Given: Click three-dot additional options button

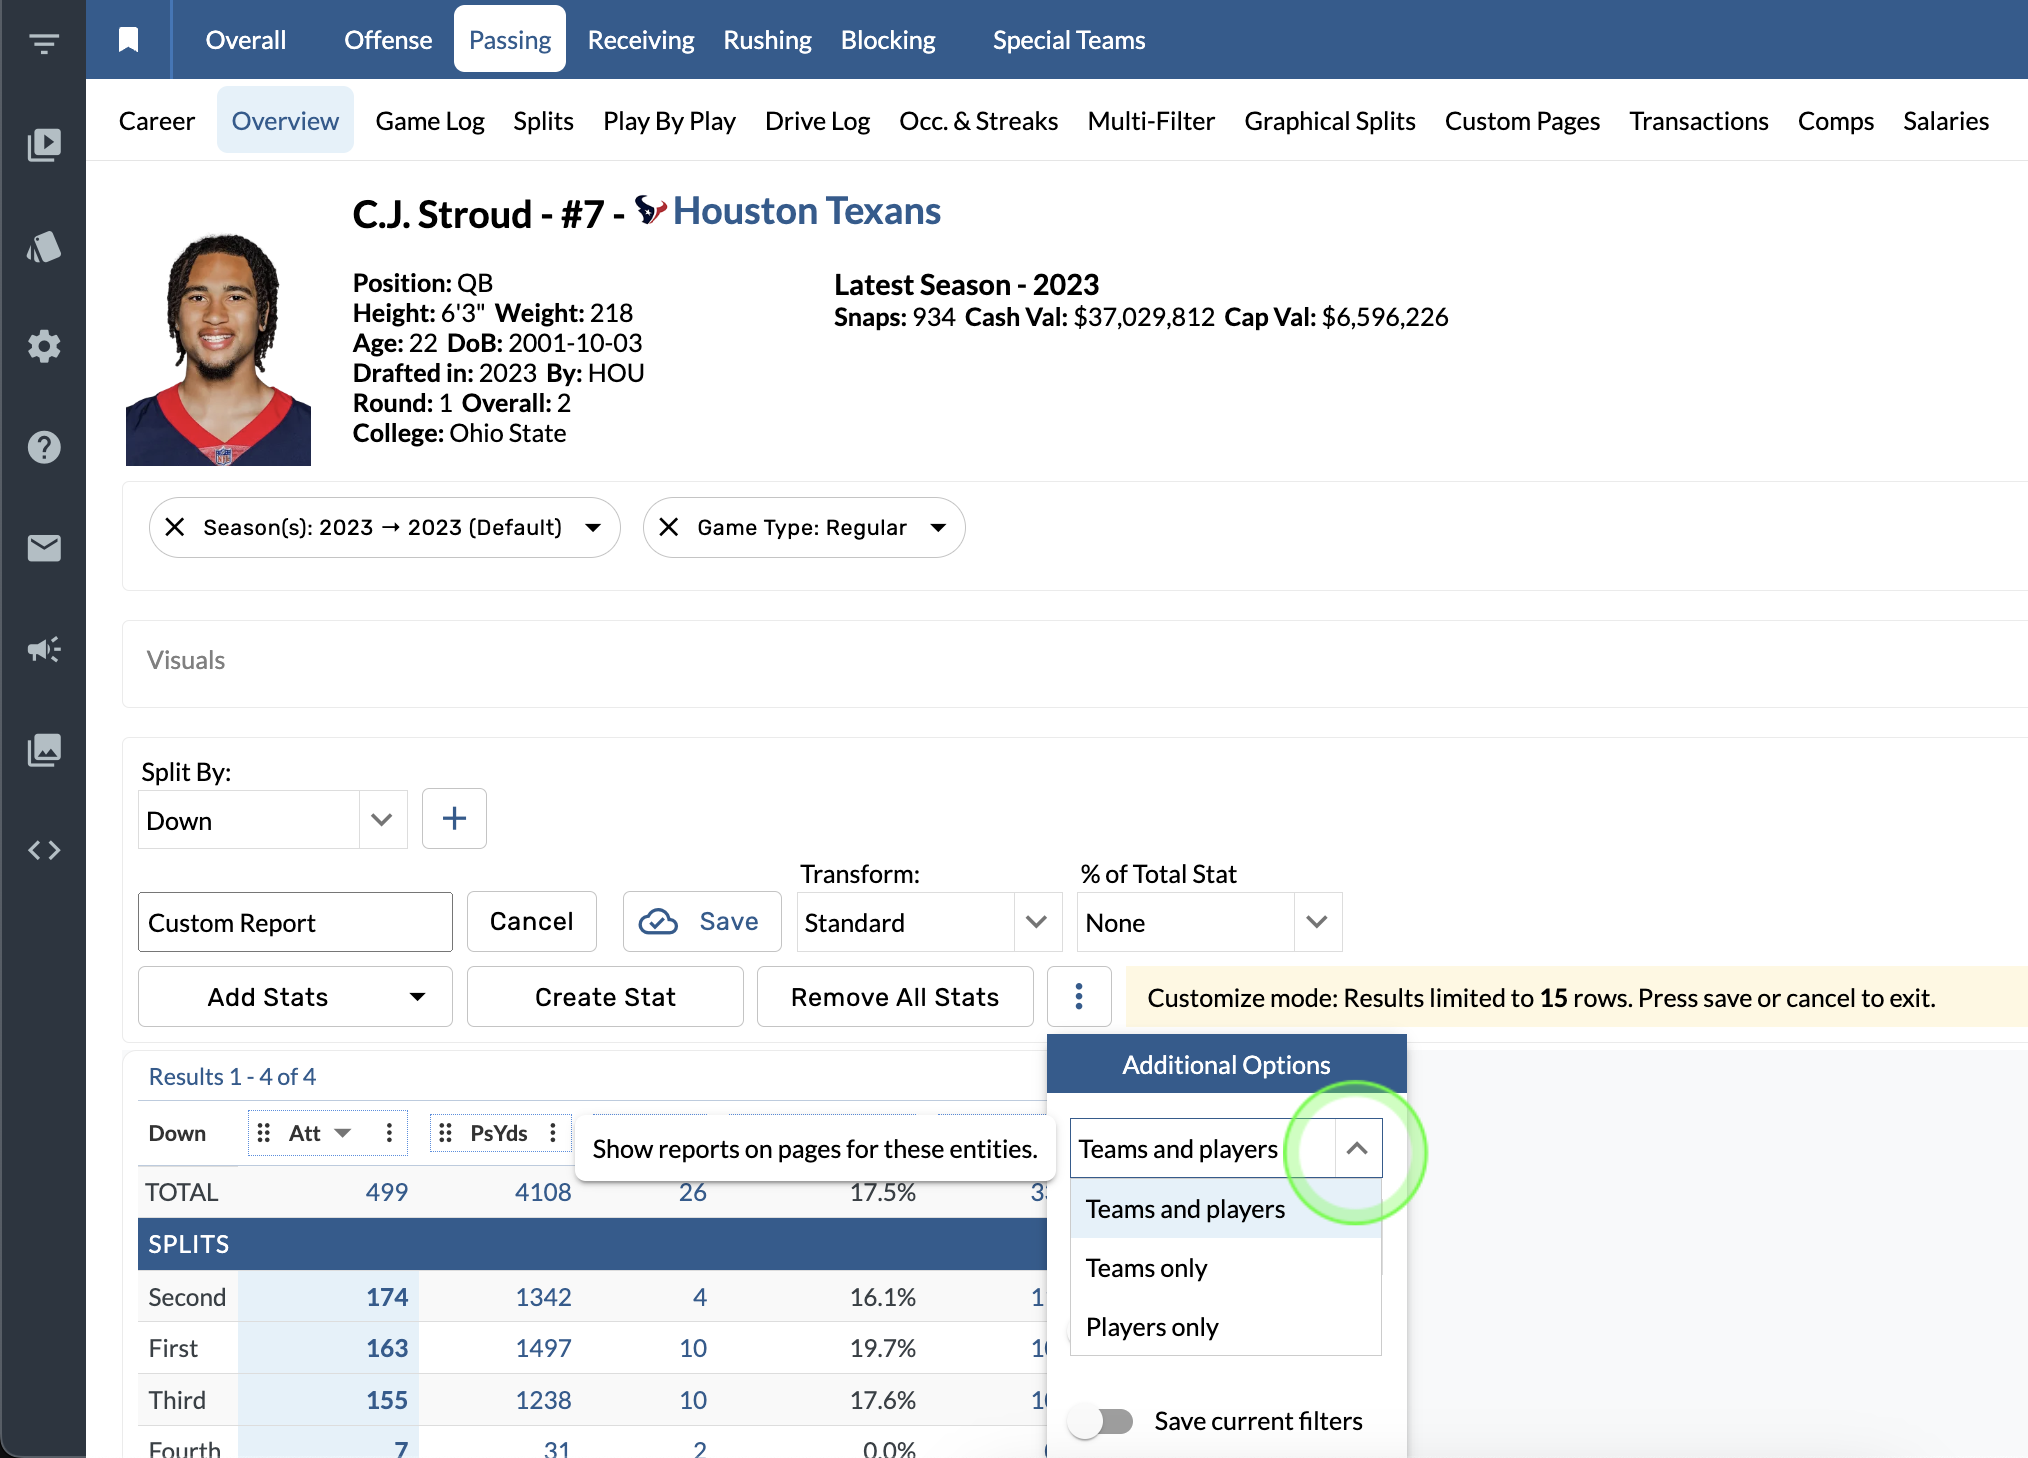Looking at the screenshot, I should (x=1078, y=996).
